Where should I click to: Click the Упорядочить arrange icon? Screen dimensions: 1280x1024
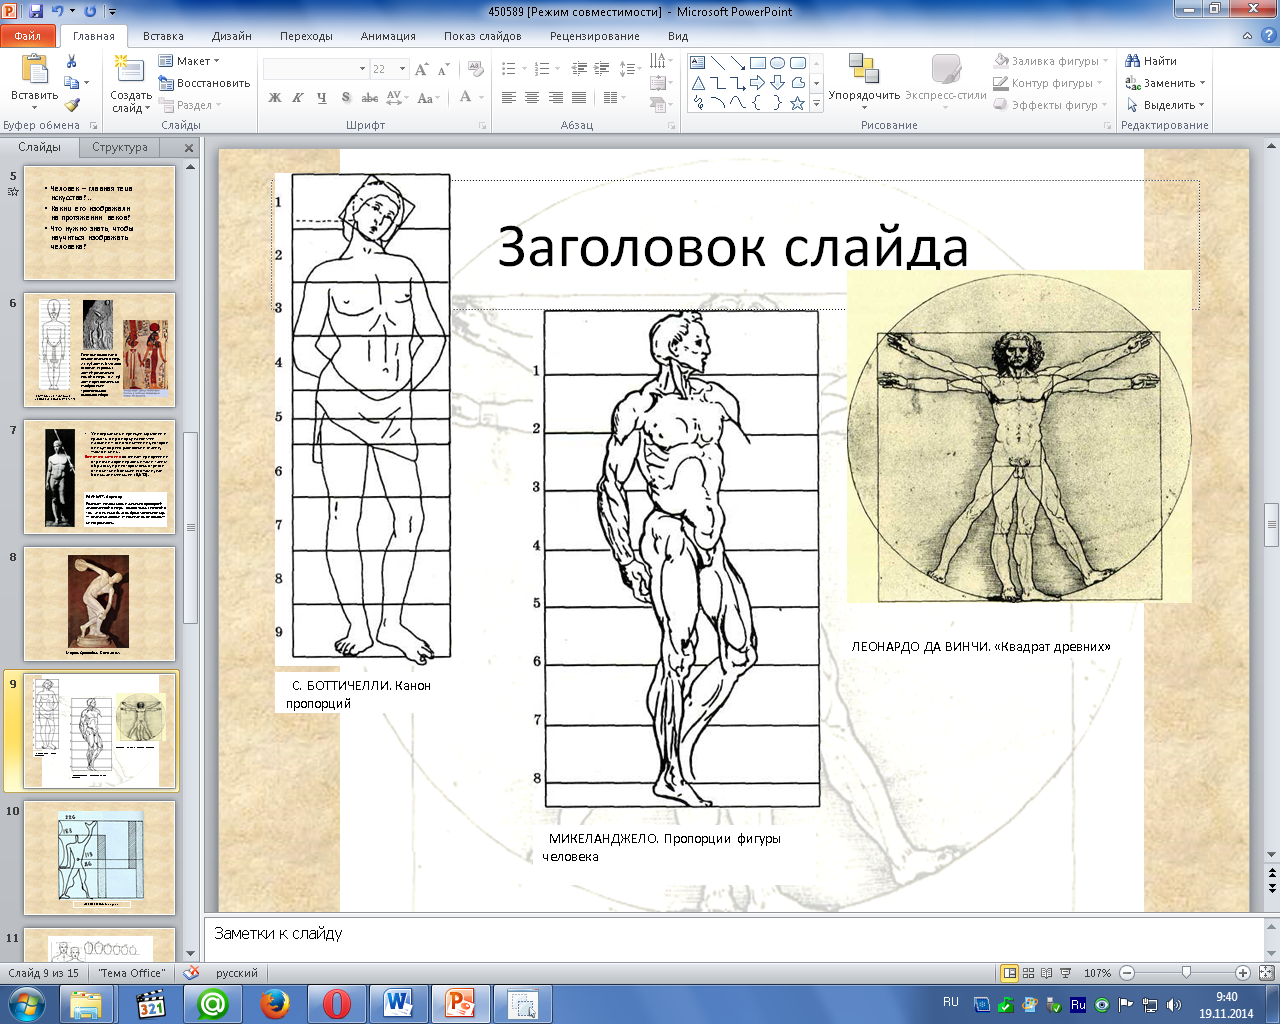click(863, 68)
